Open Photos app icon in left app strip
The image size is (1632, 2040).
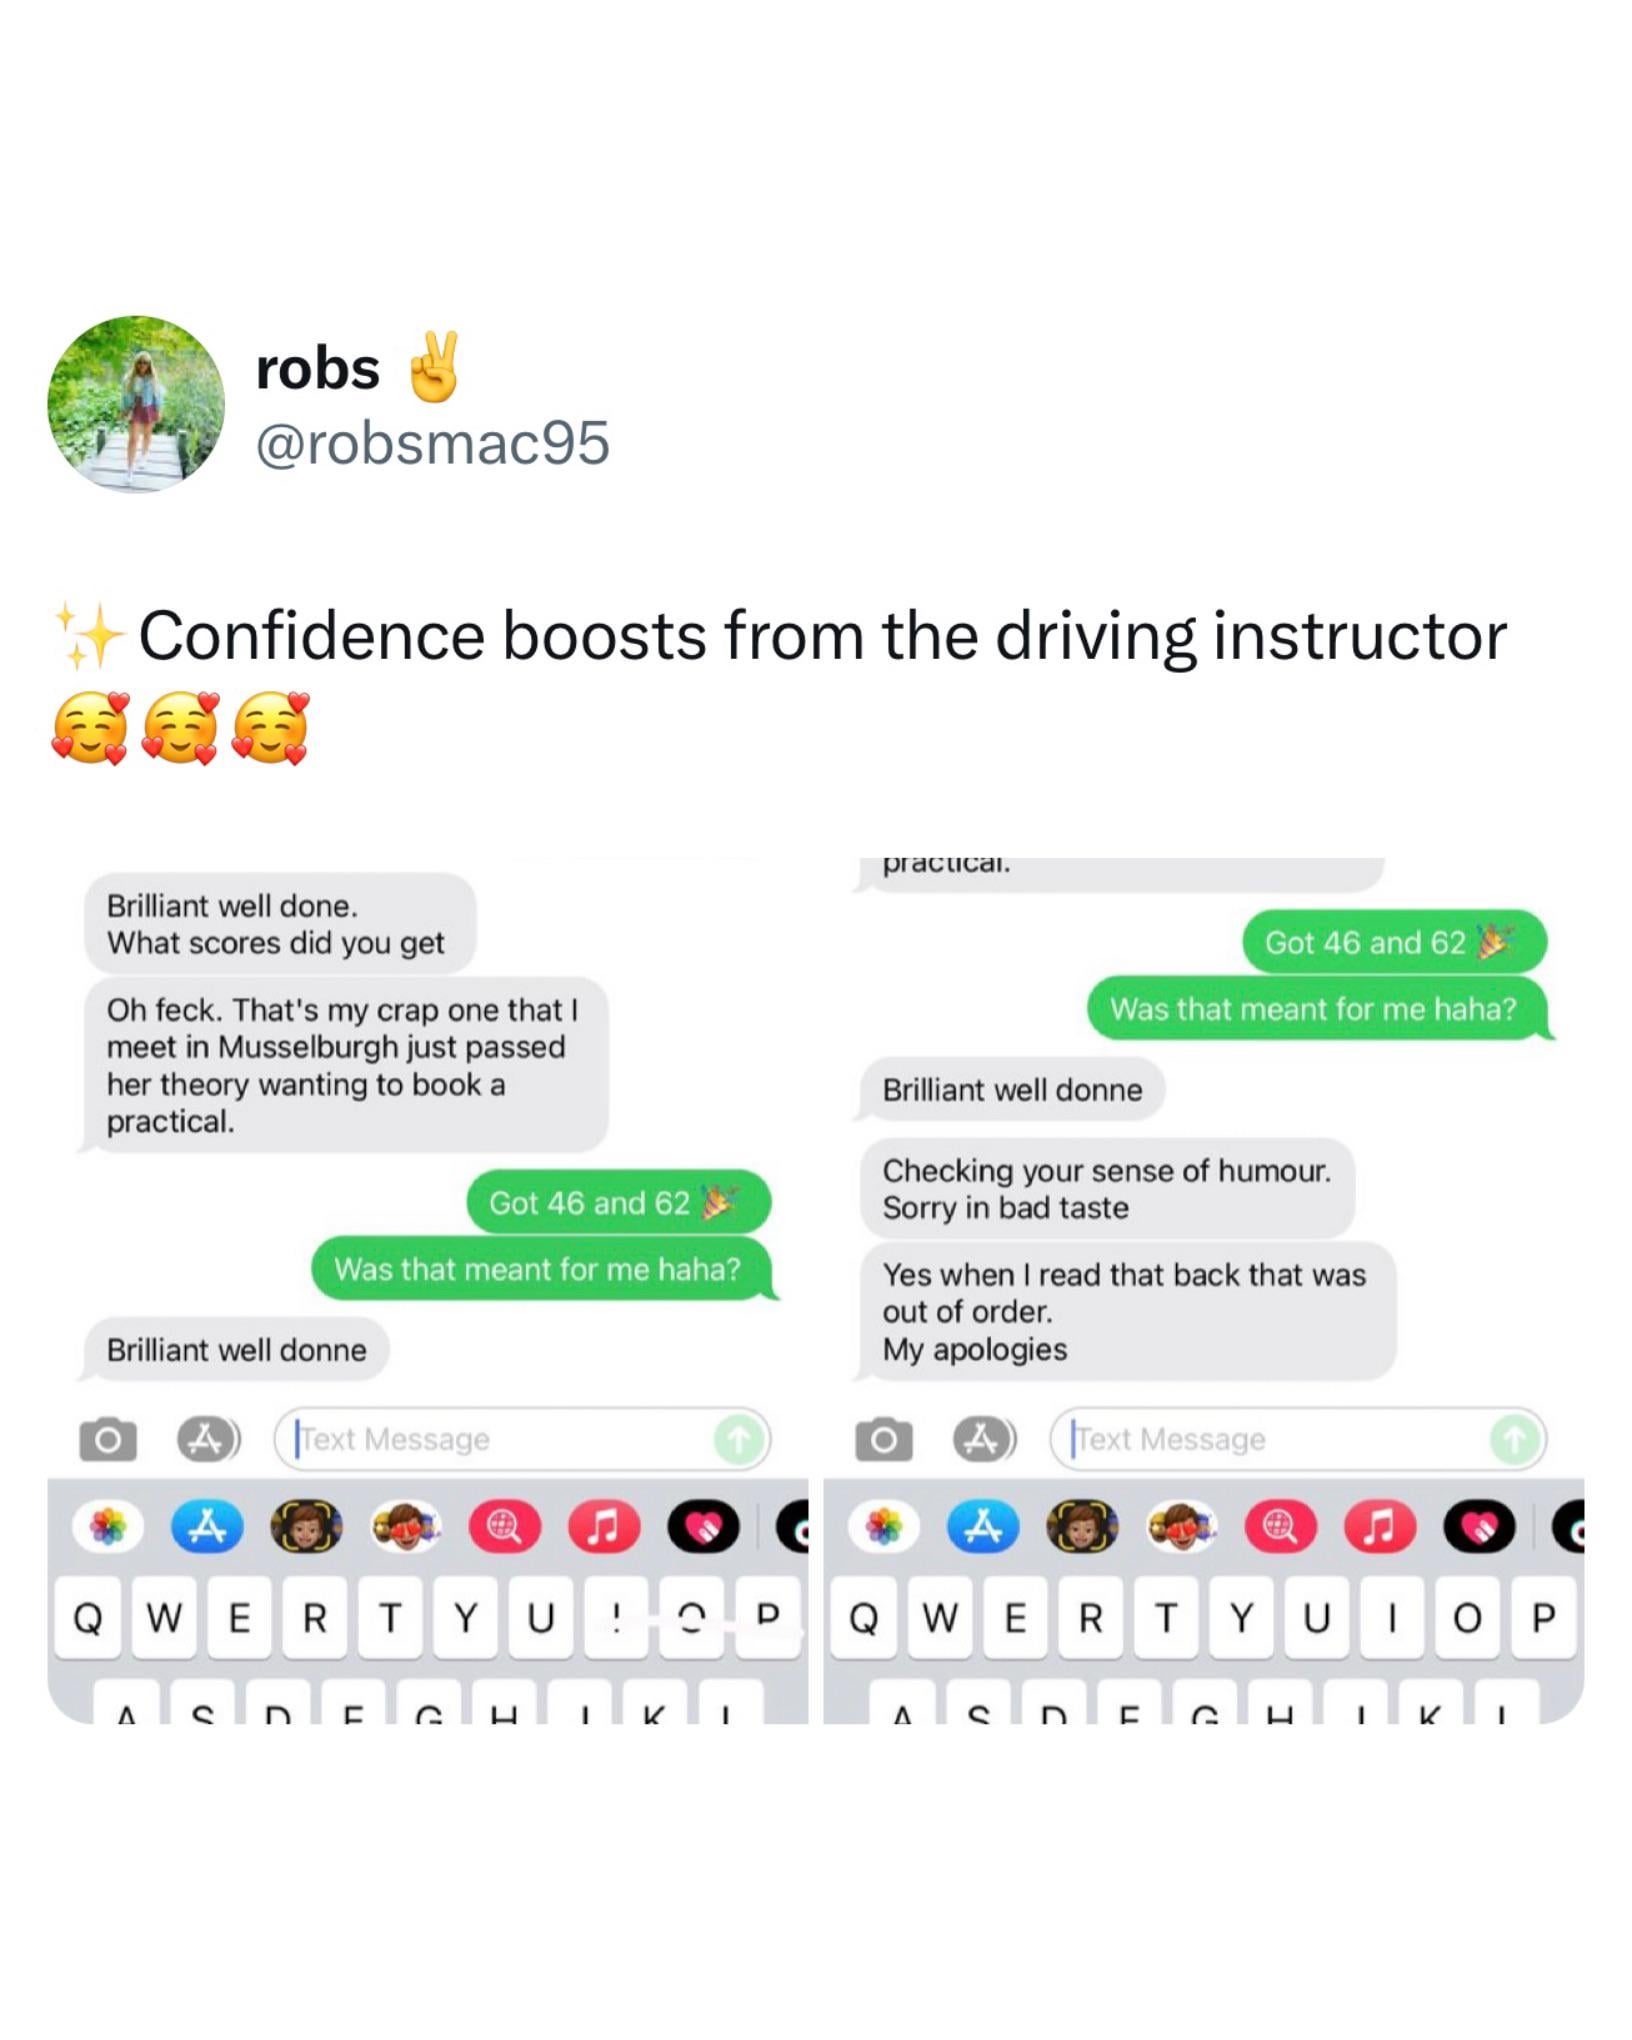tap(108, 1526)
